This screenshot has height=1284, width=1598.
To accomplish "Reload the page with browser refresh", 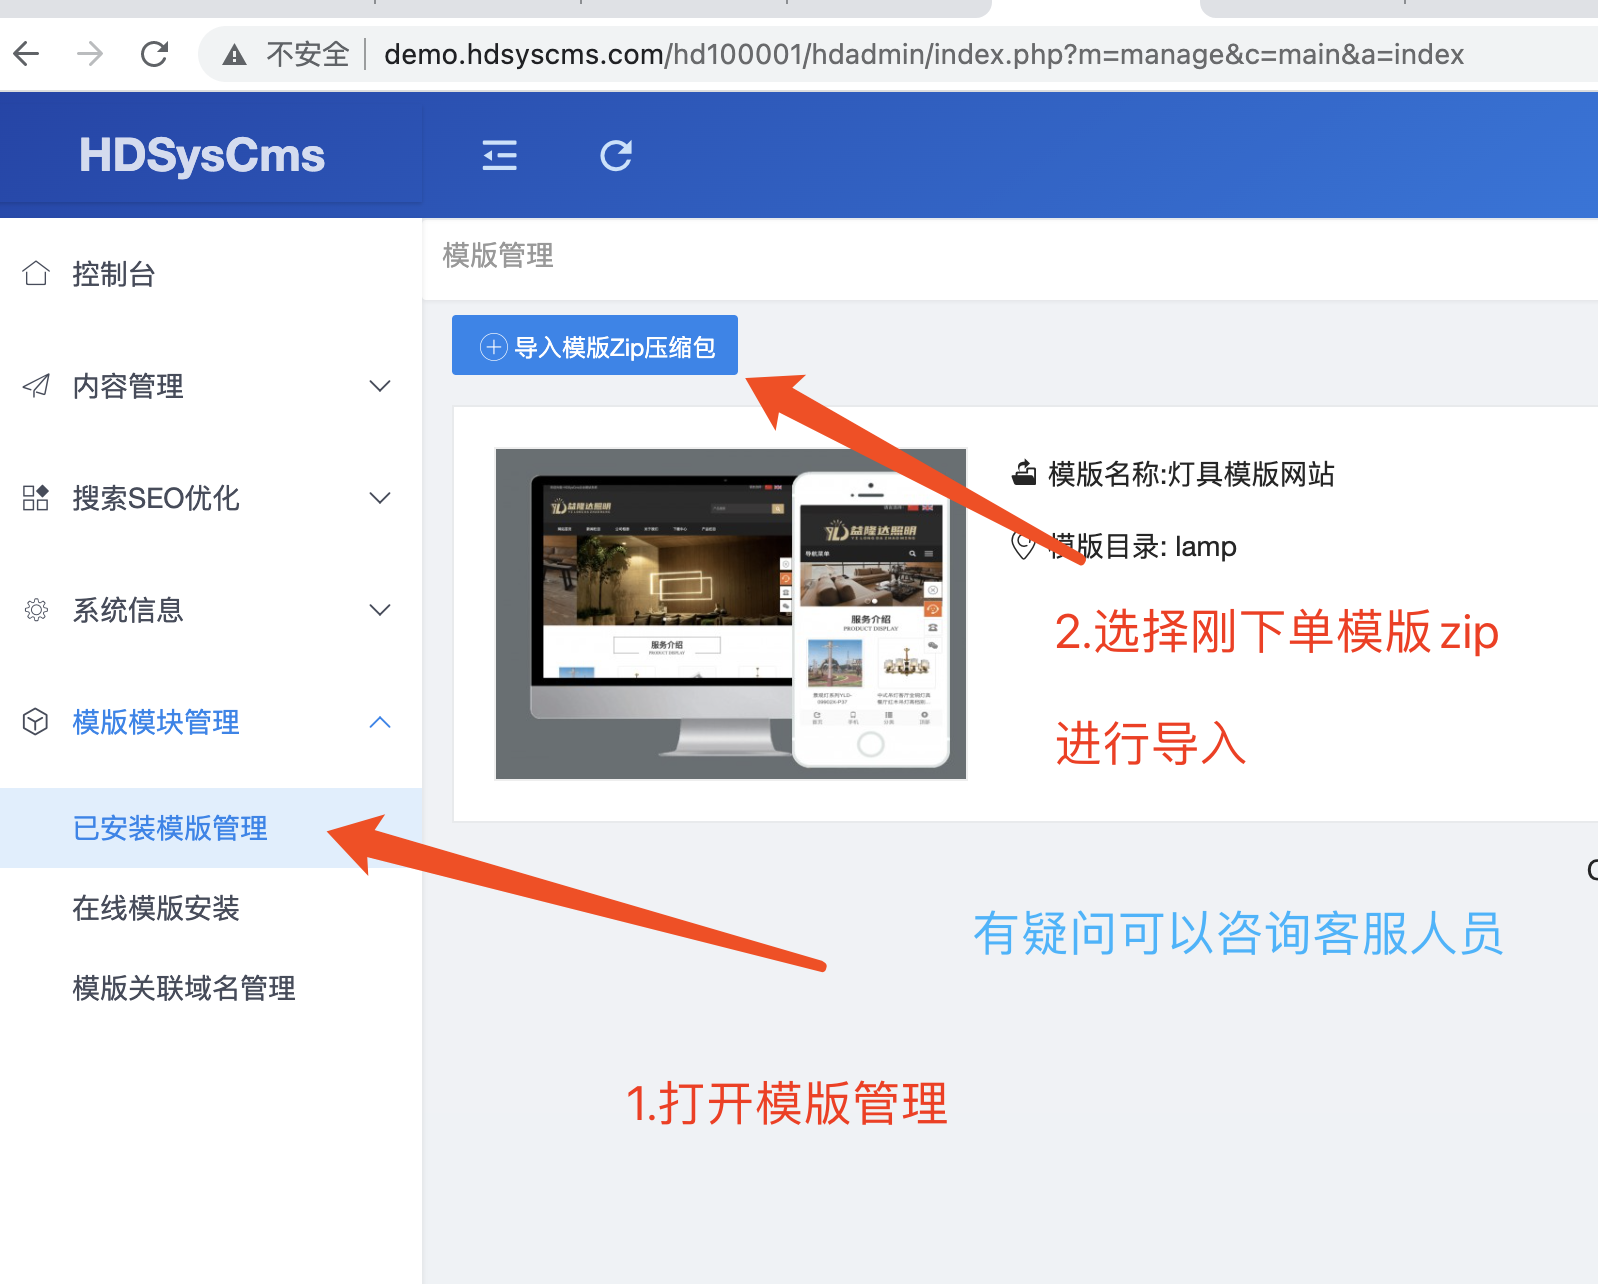I will click(x=154, y=54).
